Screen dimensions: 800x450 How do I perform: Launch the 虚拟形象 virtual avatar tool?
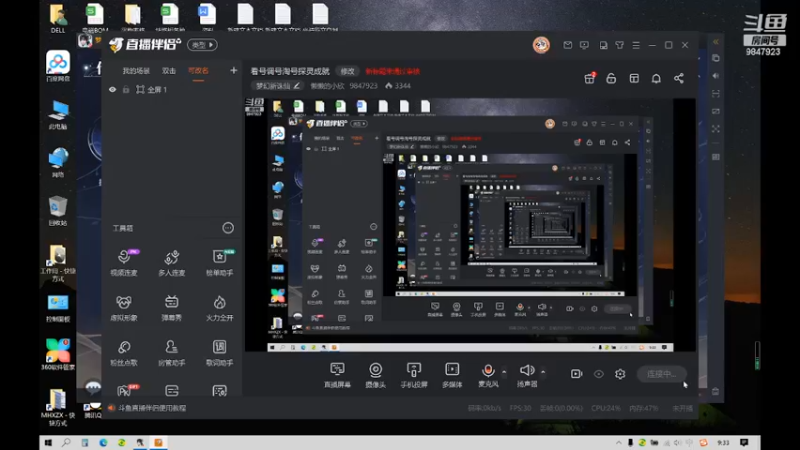[124, 307]
